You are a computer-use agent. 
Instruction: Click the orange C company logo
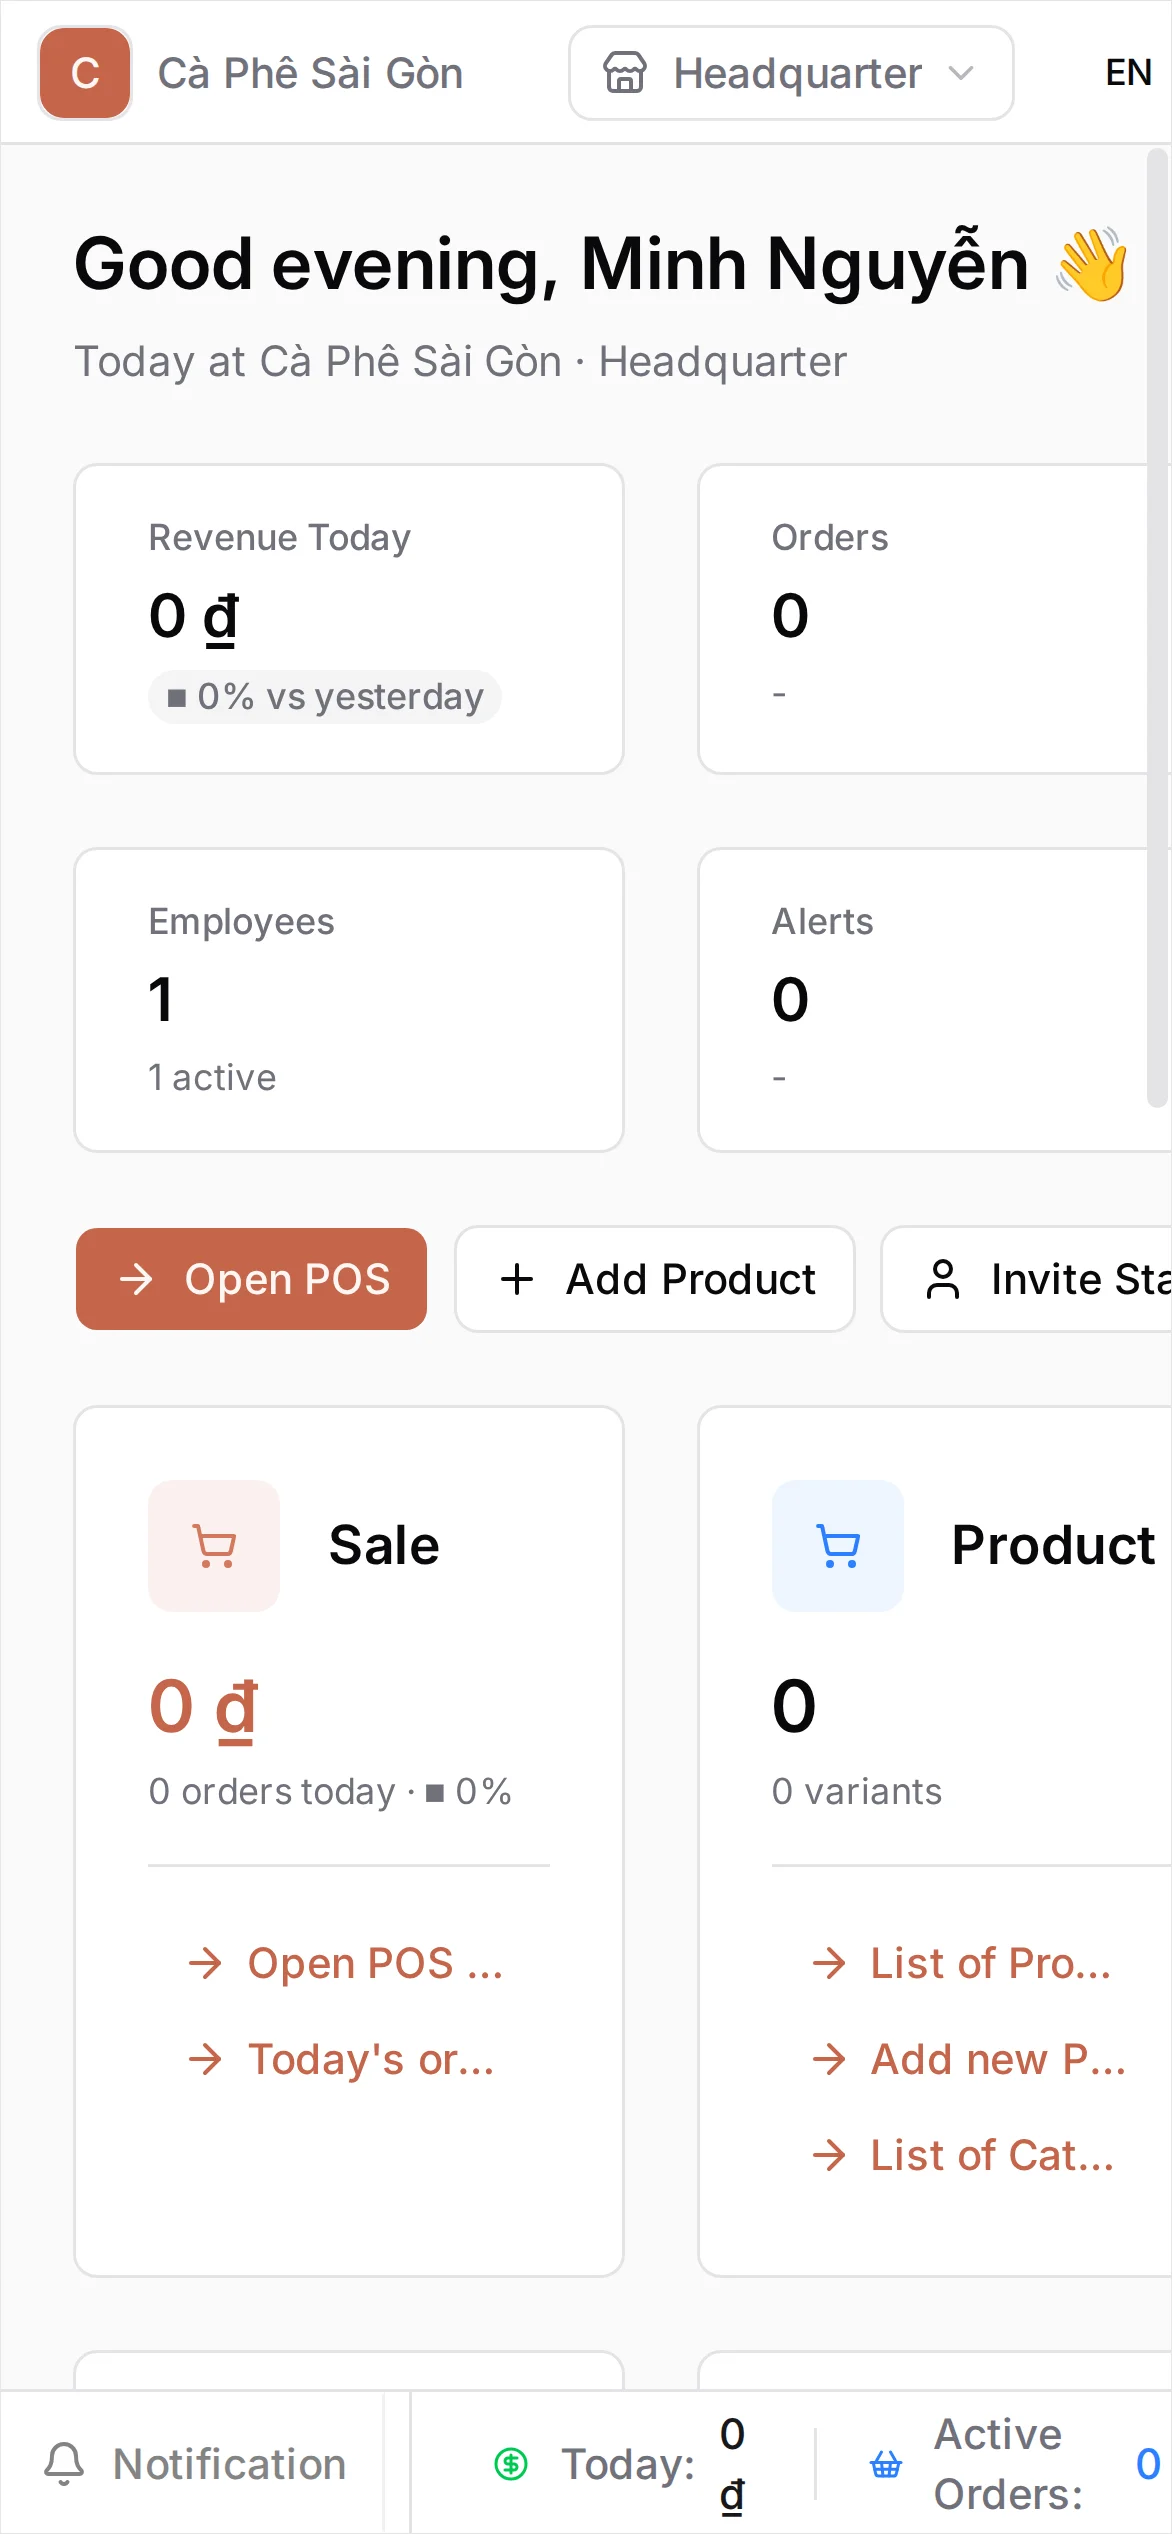[85, 73]
